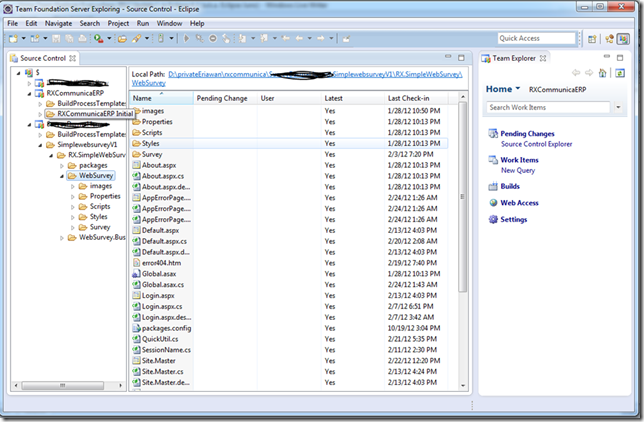The image size is (644, 422).
Task: Click the Open Perspective toolbar icon
Action: 592,38
